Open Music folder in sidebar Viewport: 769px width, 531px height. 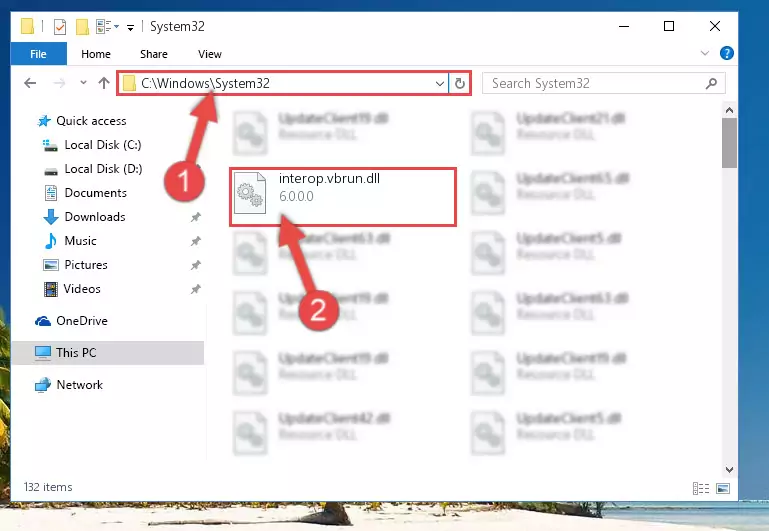[70, 241]
